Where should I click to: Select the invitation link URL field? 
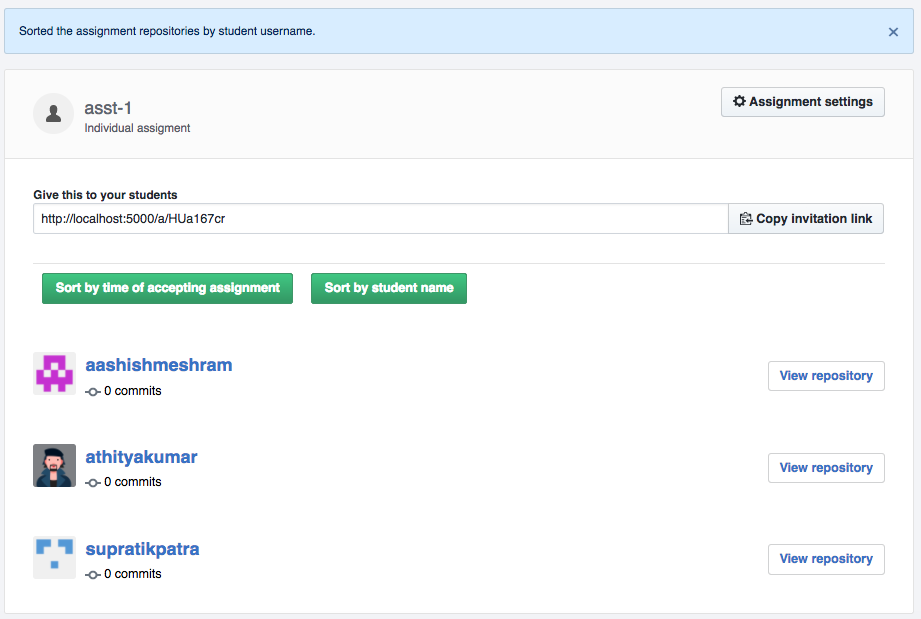click(381, 218)
